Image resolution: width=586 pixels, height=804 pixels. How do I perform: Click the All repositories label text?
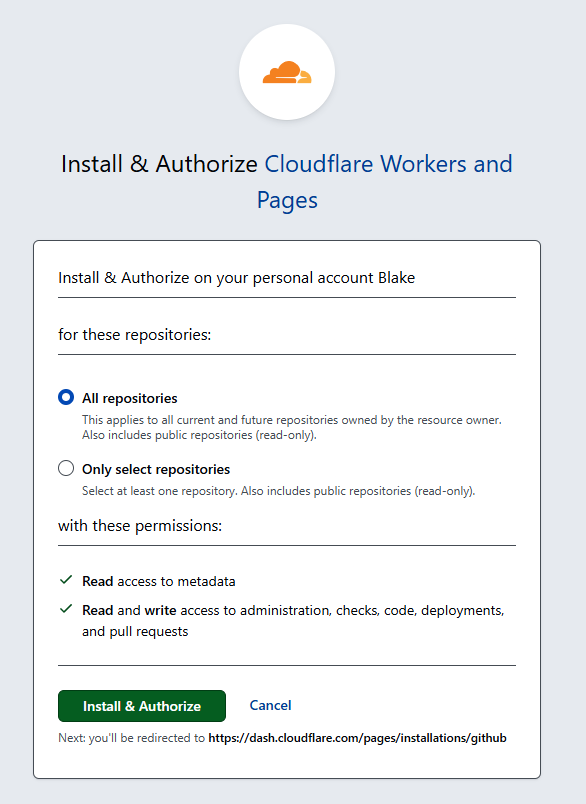(x=130, y=398)
